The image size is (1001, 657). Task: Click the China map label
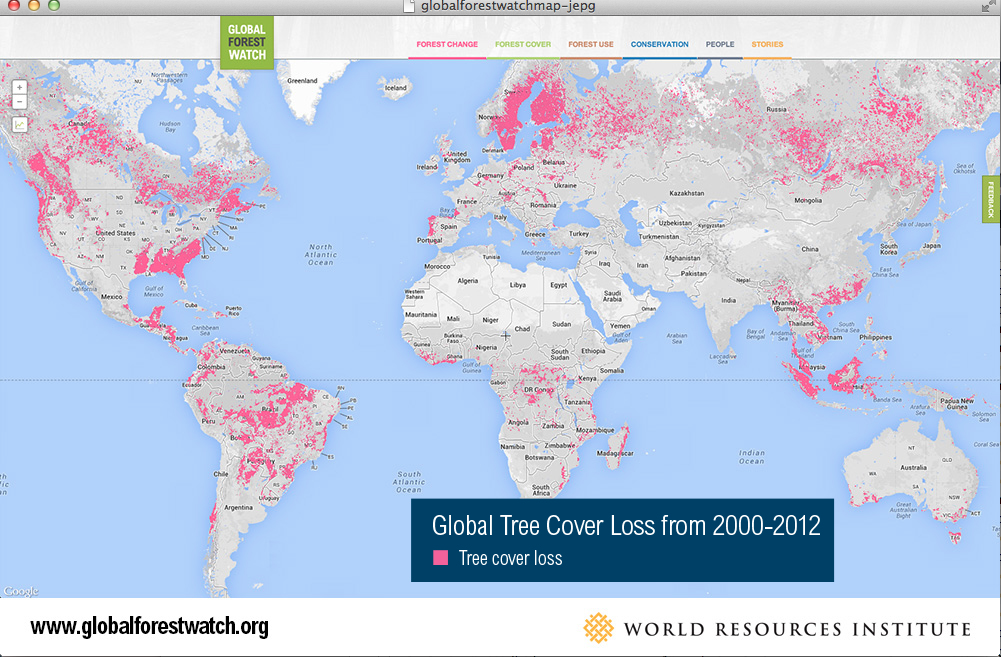click(809, 249)
